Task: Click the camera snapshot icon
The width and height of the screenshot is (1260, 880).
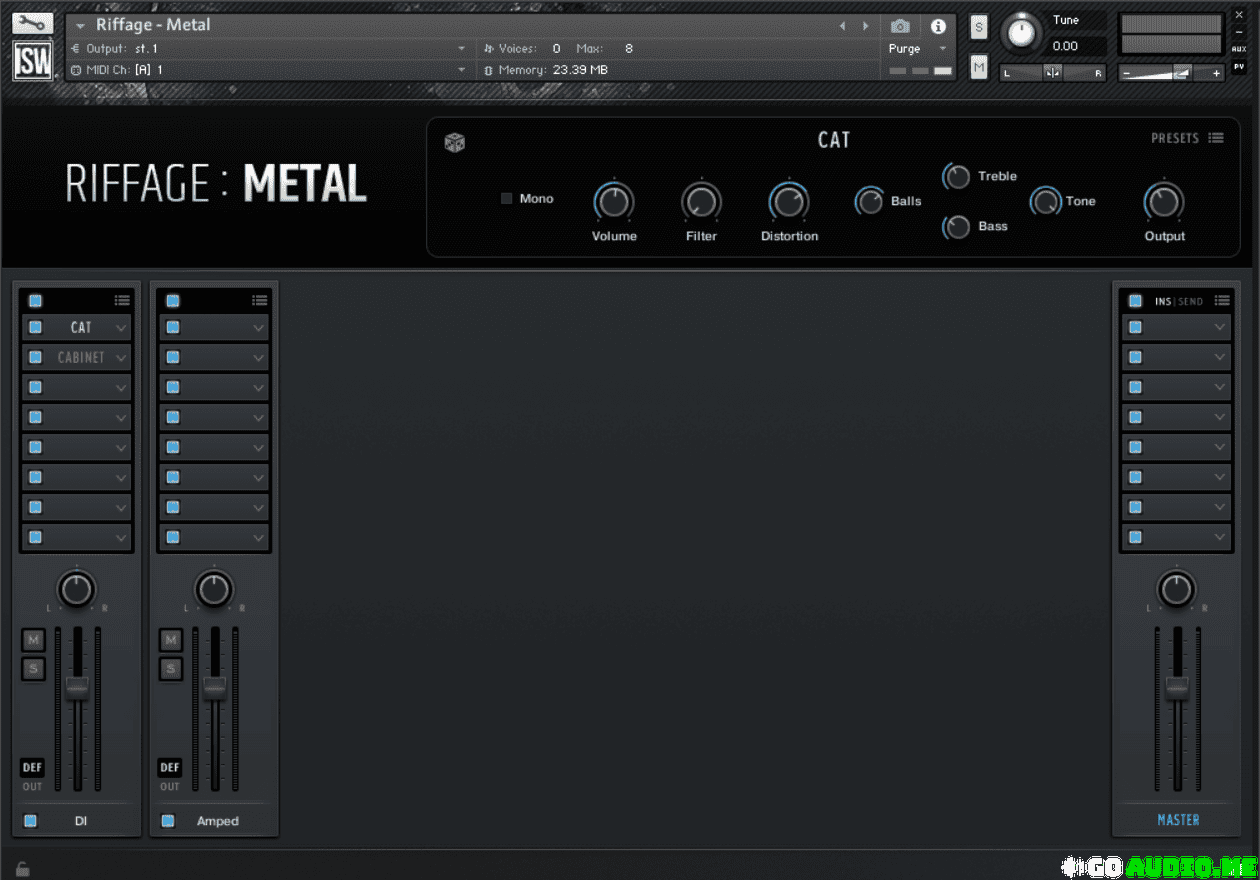Action: 900,27
